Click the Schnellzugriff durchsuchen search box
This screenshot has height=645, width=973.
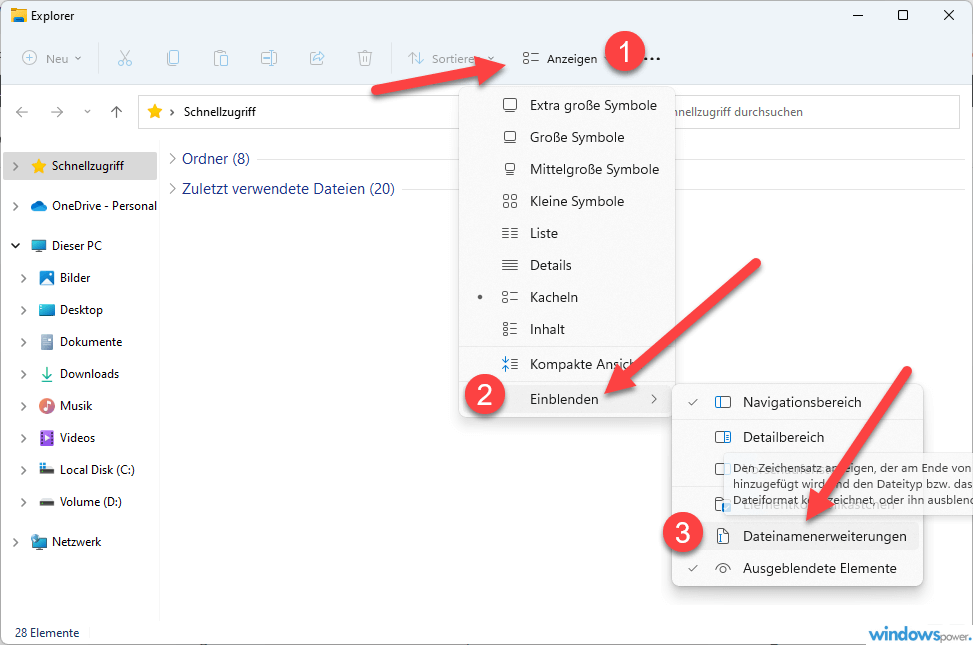(x=816, y=112)
